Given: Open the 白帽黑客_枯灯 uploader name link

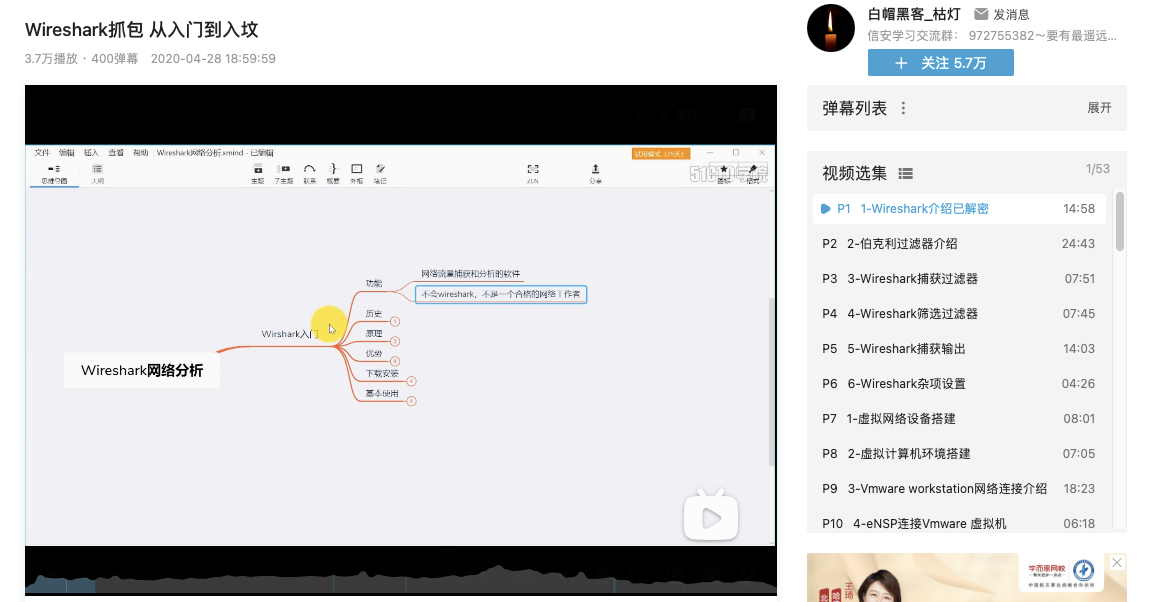Looking at the screenshot, I should 914,14.
